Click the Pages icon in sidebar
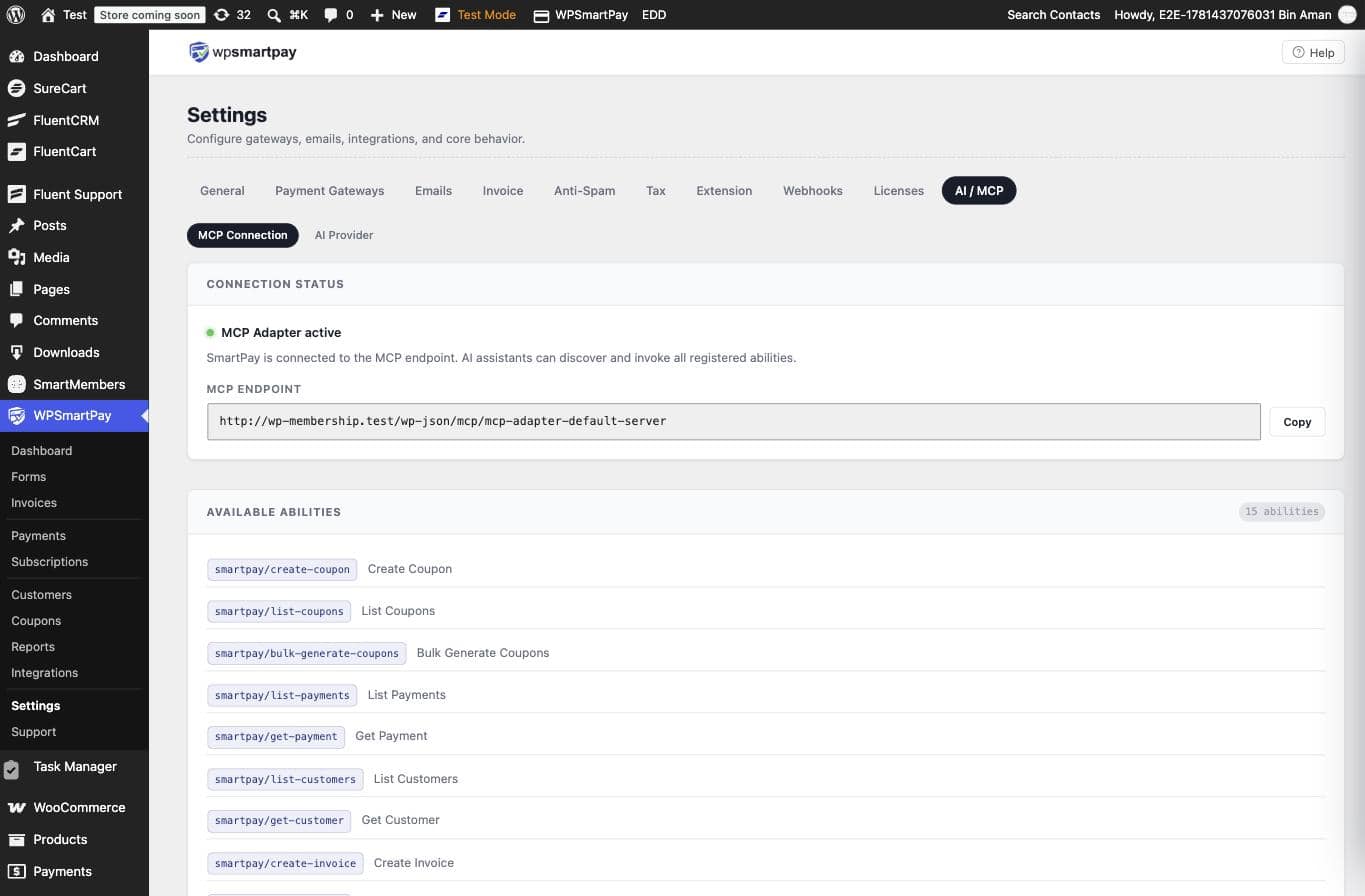 pyautogui.click(x=16, y=289)
